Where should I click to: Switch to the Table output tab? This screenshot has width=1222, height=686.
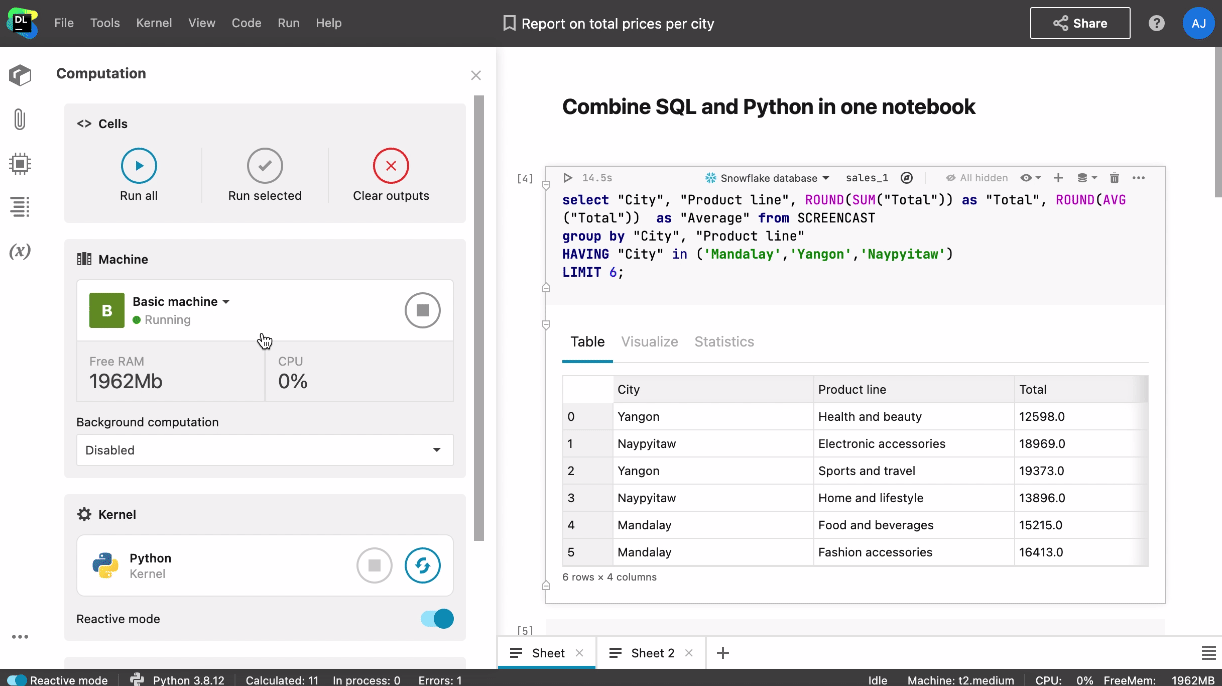587,342
